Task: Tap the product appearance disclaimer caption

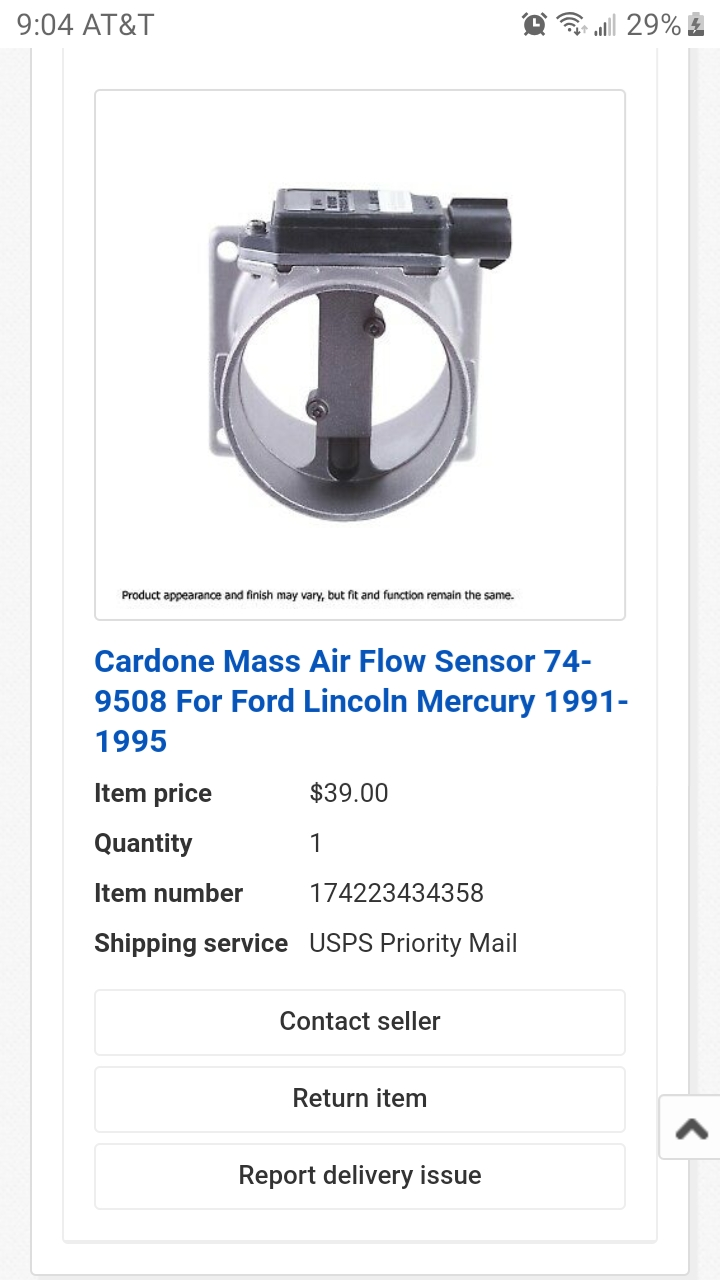Action: pos(318,595)
